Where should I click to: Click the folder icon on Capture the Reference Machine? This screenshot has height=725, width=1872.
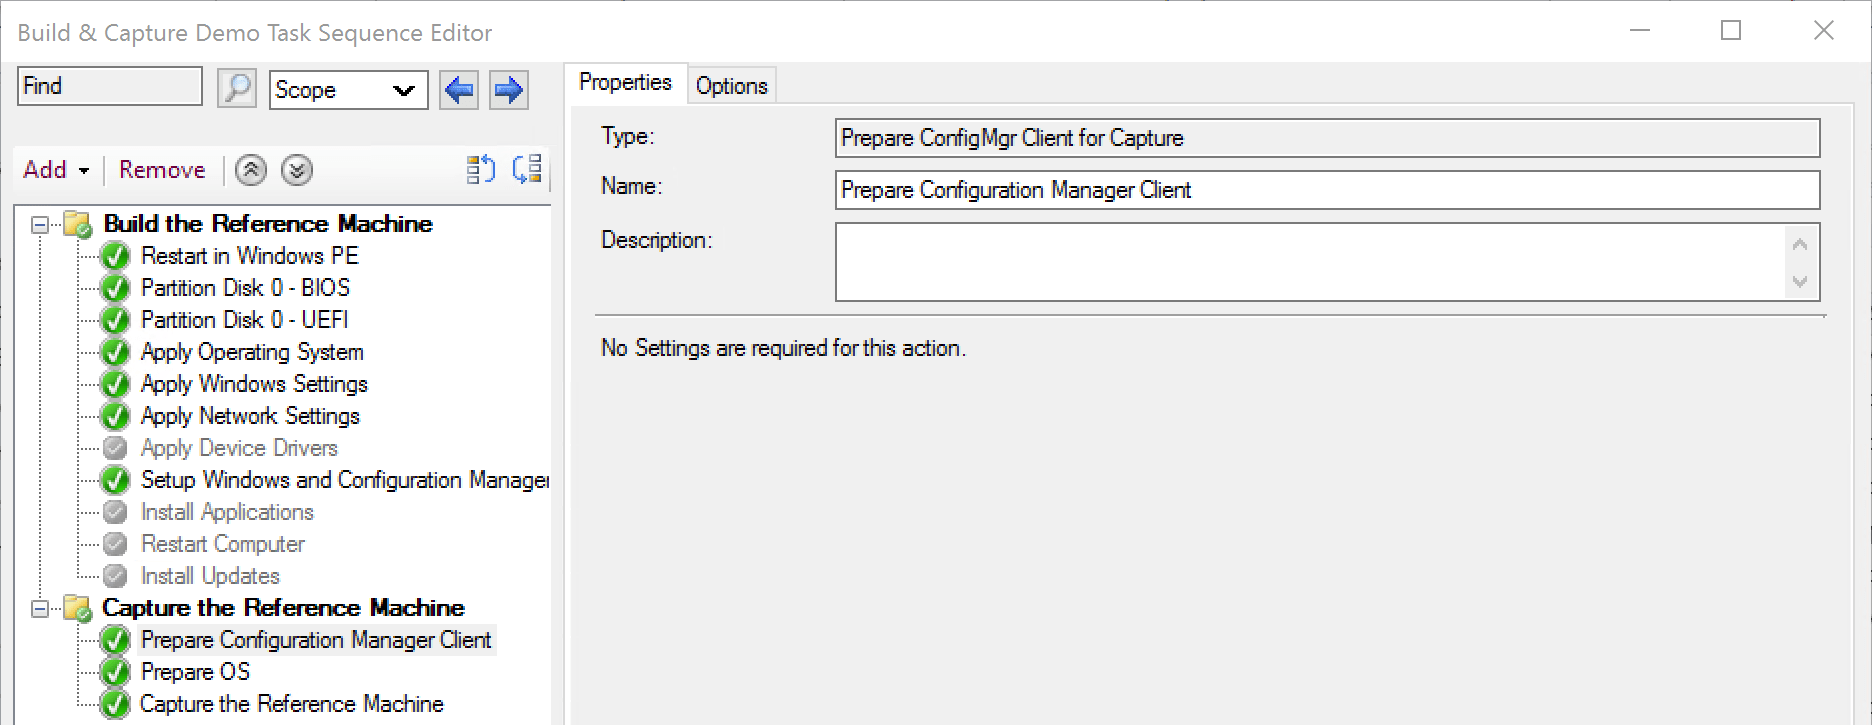tap(76, 607)
